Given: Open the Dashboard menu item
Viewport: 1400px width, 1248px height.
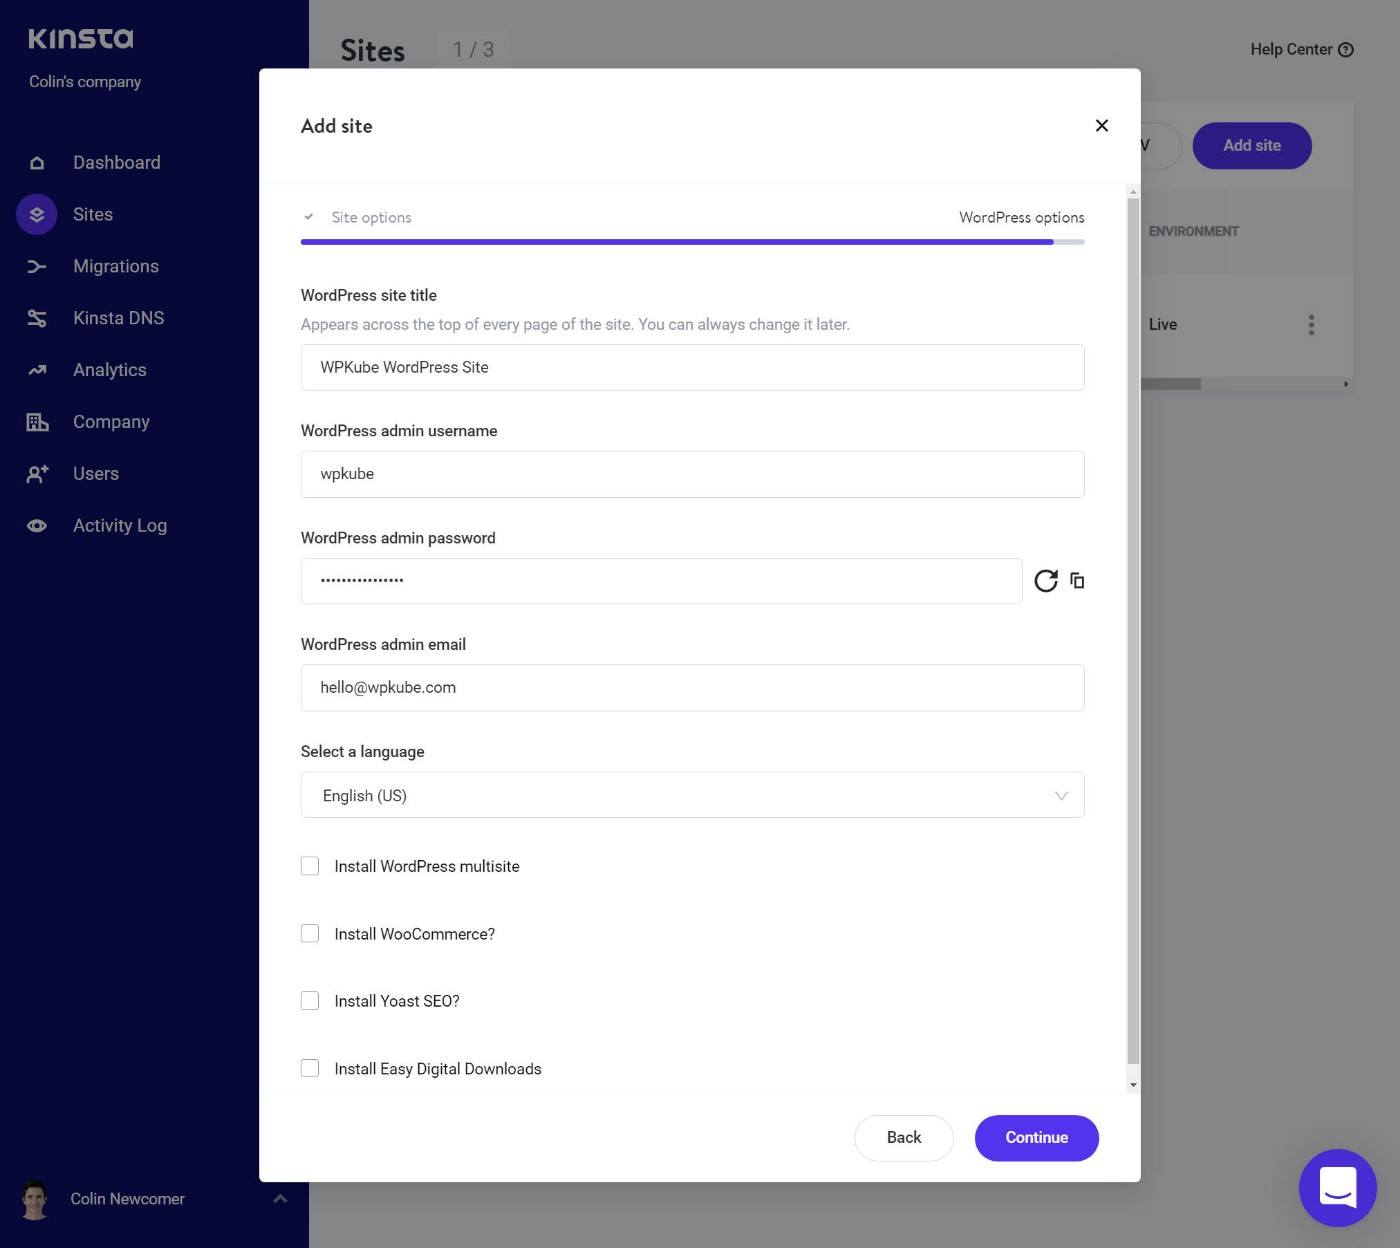Looking at the screenshot, I should tap(117, 163).
